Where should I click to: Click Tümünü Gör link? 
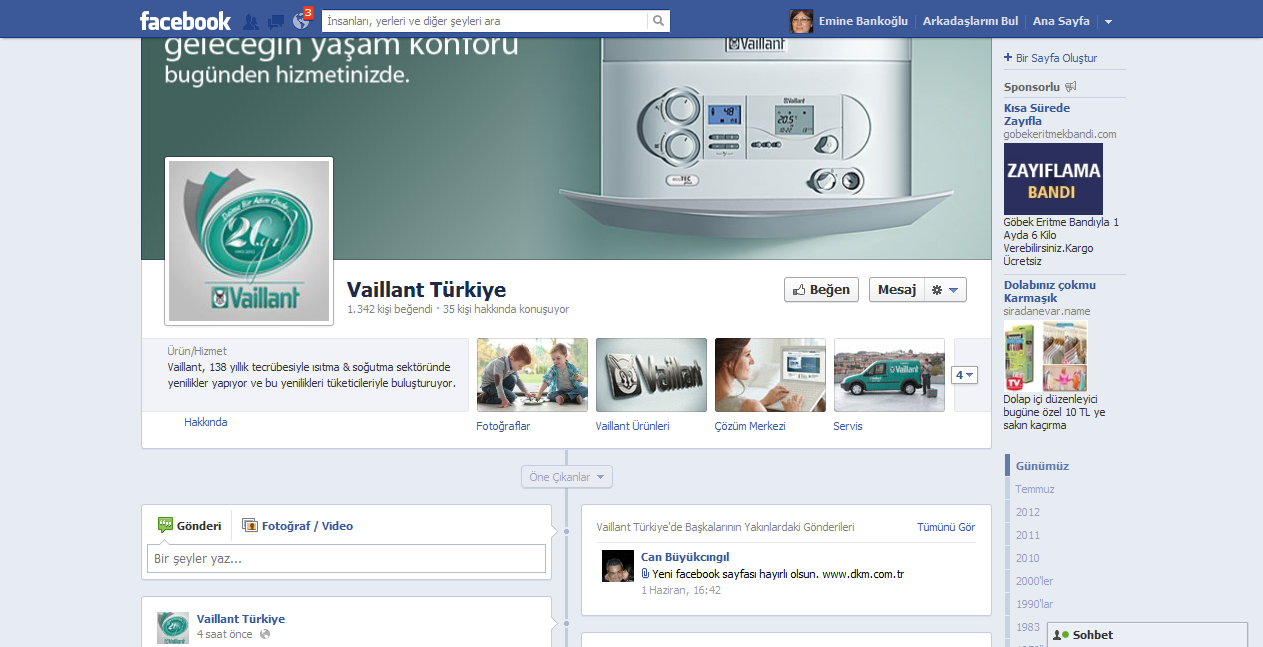pos(946,527)
